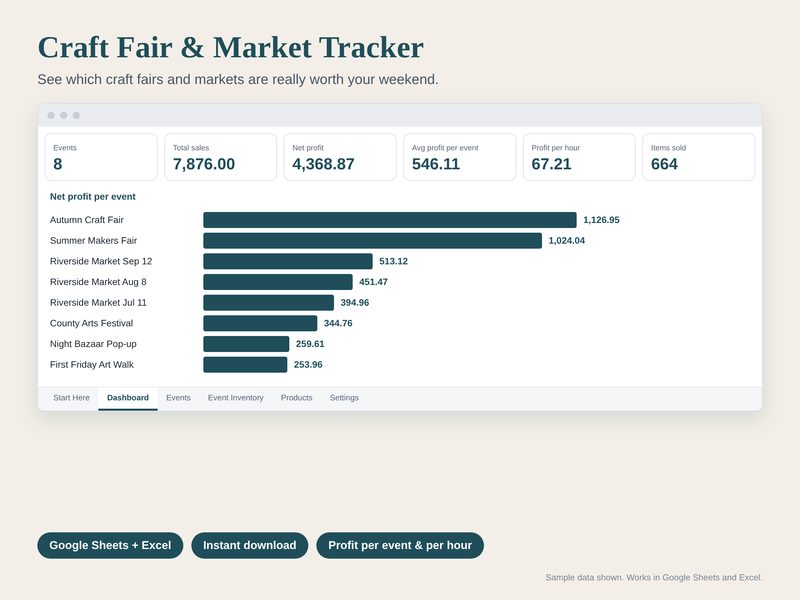Click the value 1,126.95

point(602,220)
